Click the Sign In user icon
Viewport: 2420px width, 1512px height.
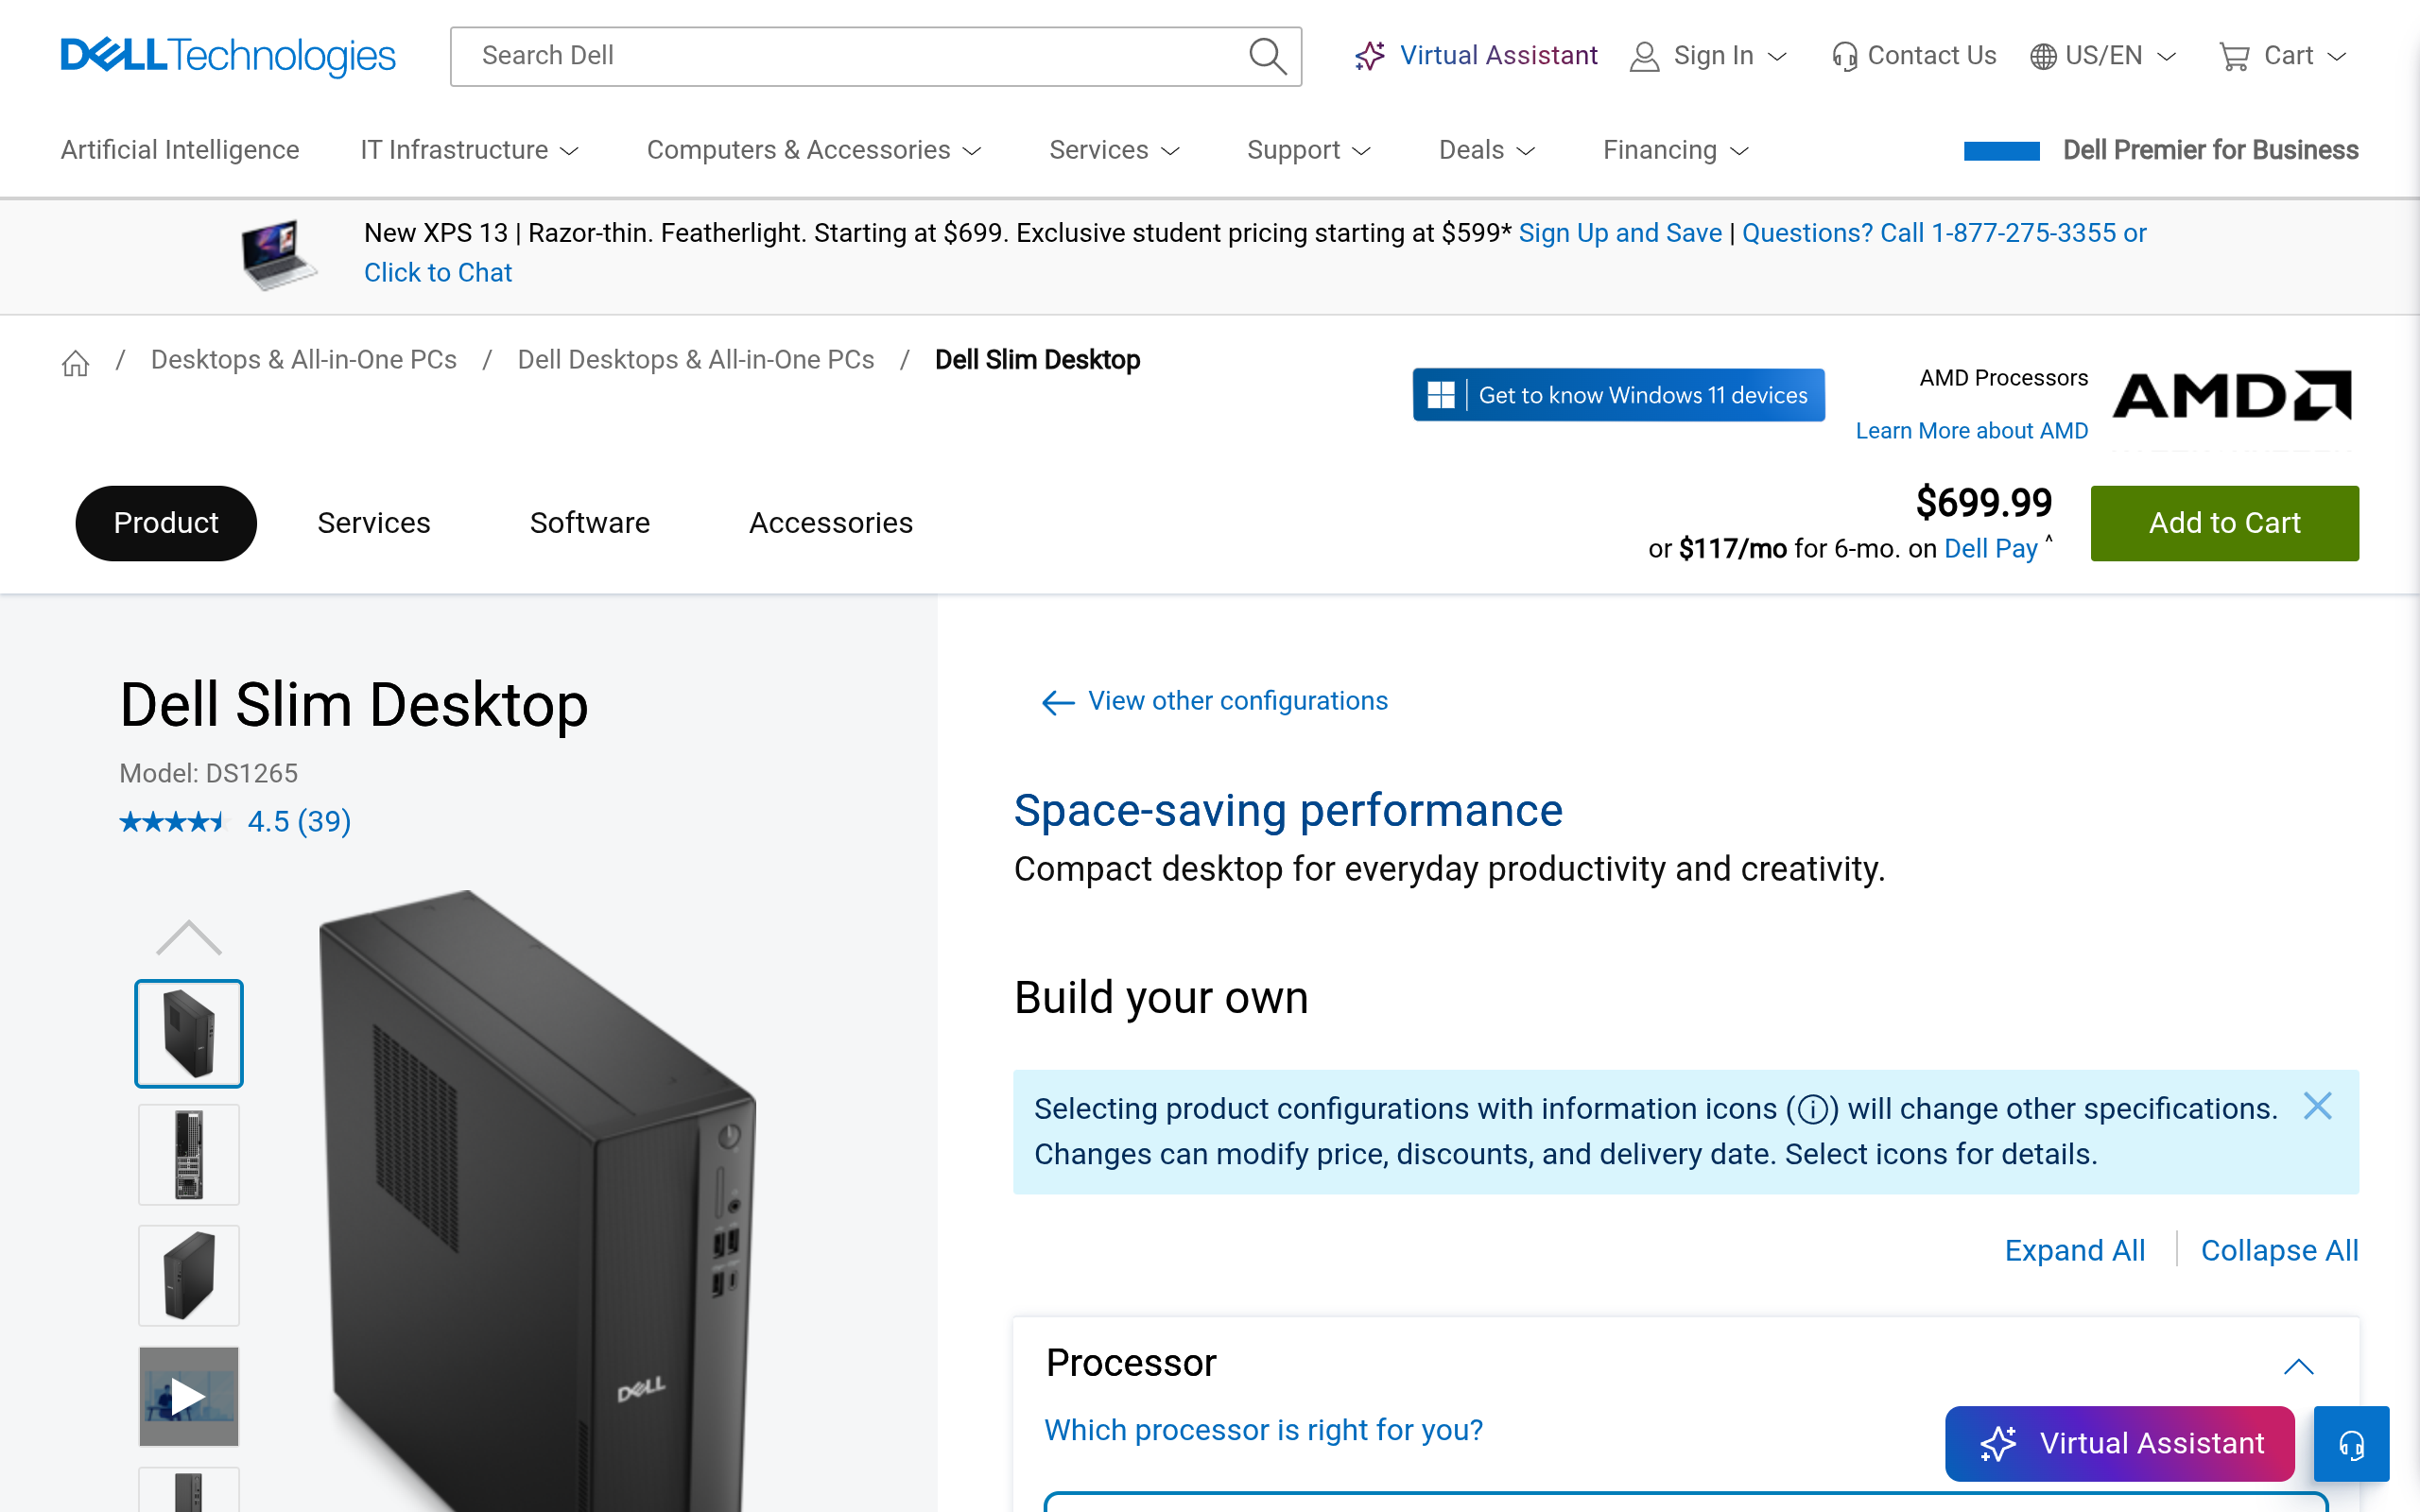[1644, 57]
